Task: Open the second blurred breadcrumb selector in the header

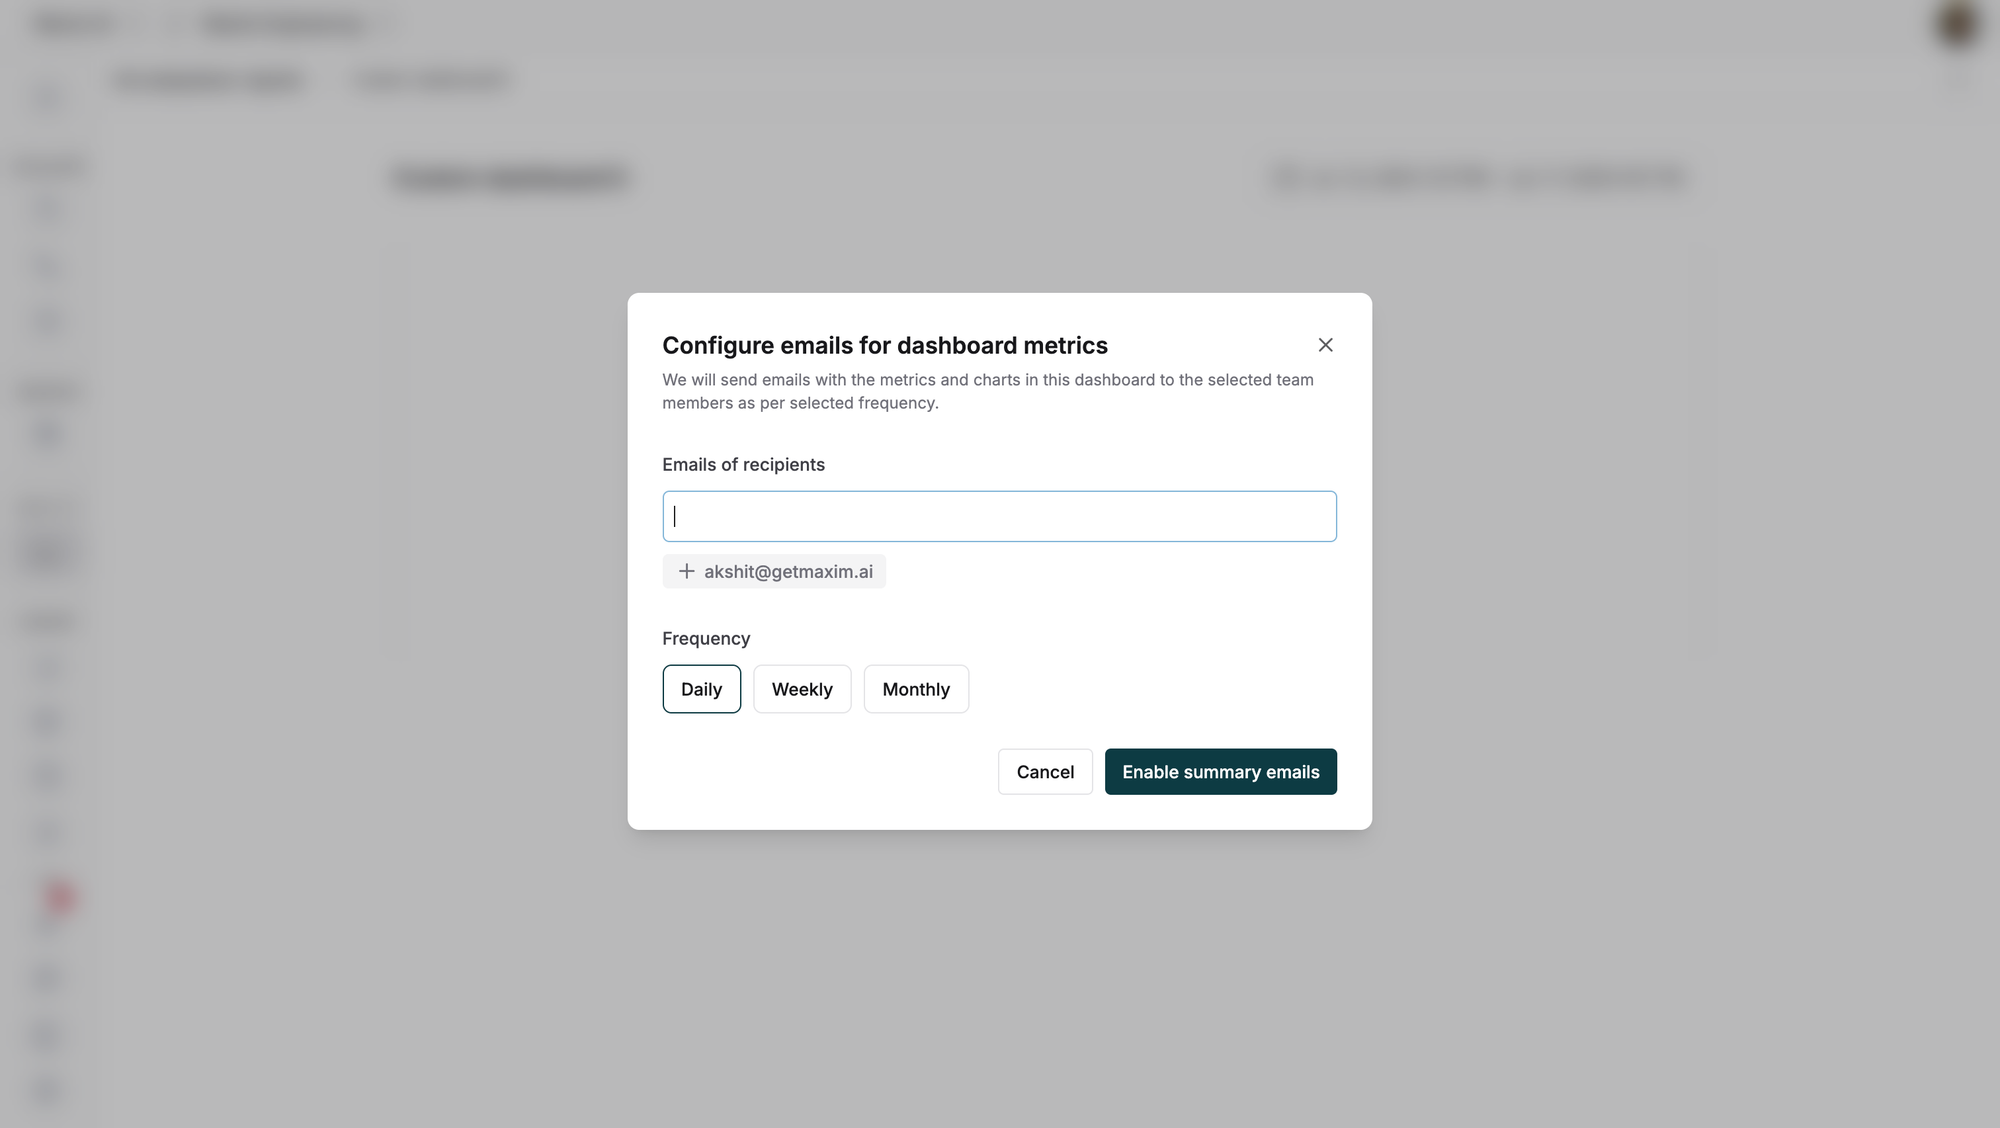Action: click(x=285, y=24)
